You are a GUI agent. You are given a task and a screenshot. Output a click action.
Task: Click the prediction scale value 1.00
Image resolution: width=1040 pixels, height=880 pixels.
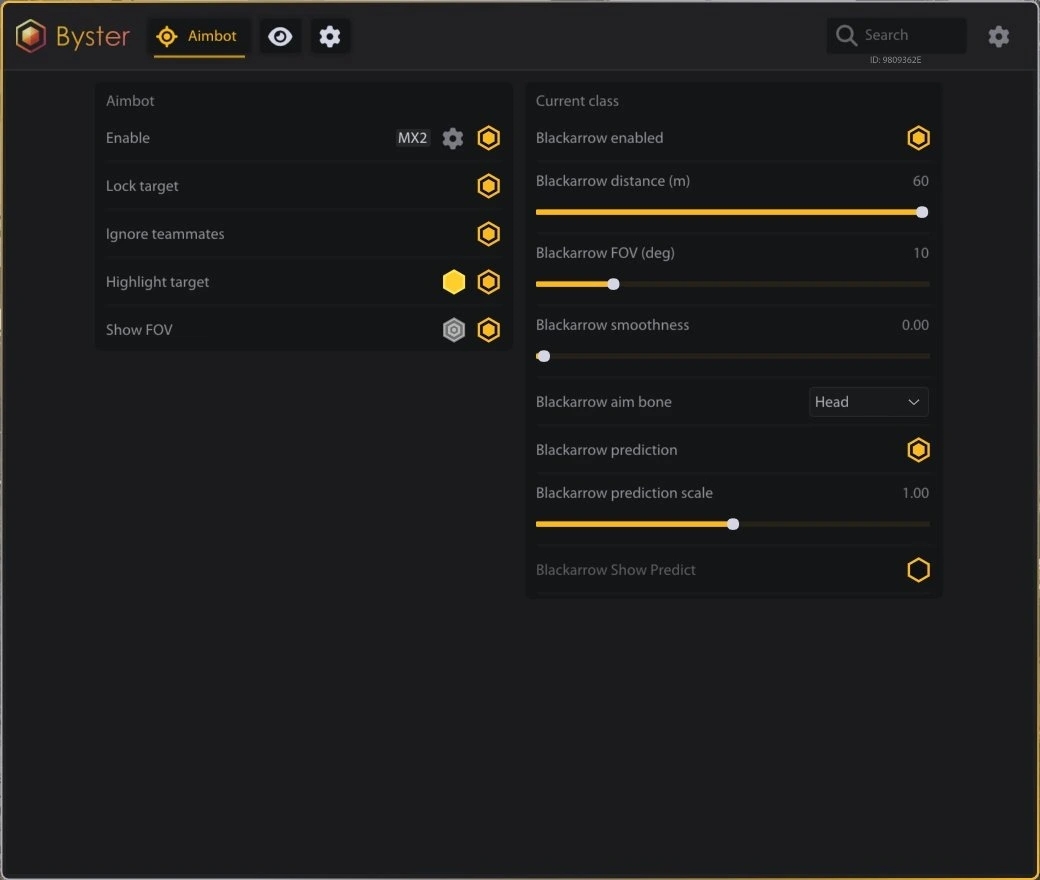pos(915,493)
